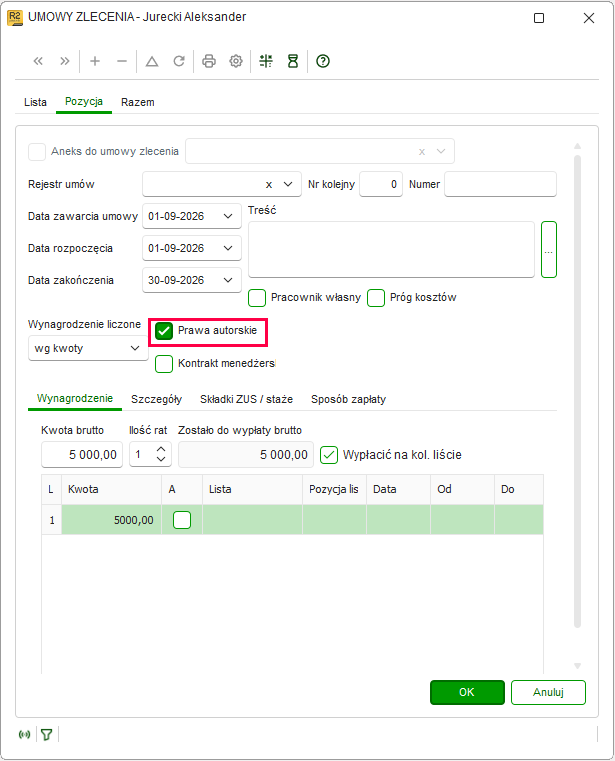Open settings gear icon in toolbar

click(x=236, y=61)
